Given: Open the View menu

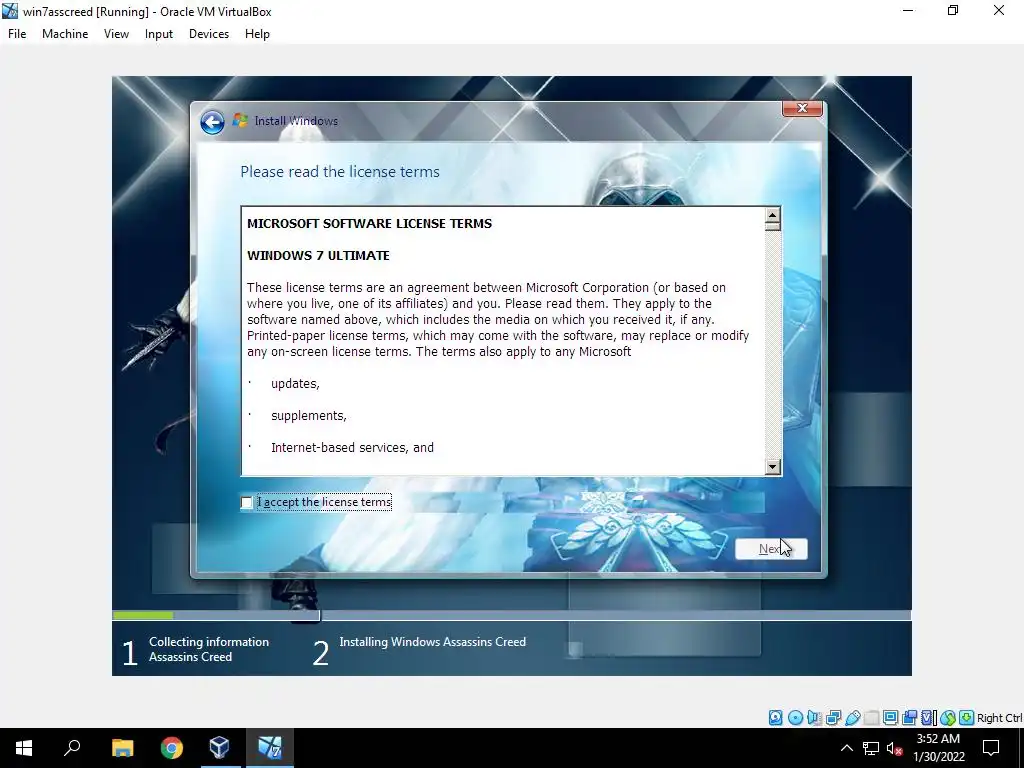Looking at the screenshot, I should pyautogui.click(x=116, y=34).
